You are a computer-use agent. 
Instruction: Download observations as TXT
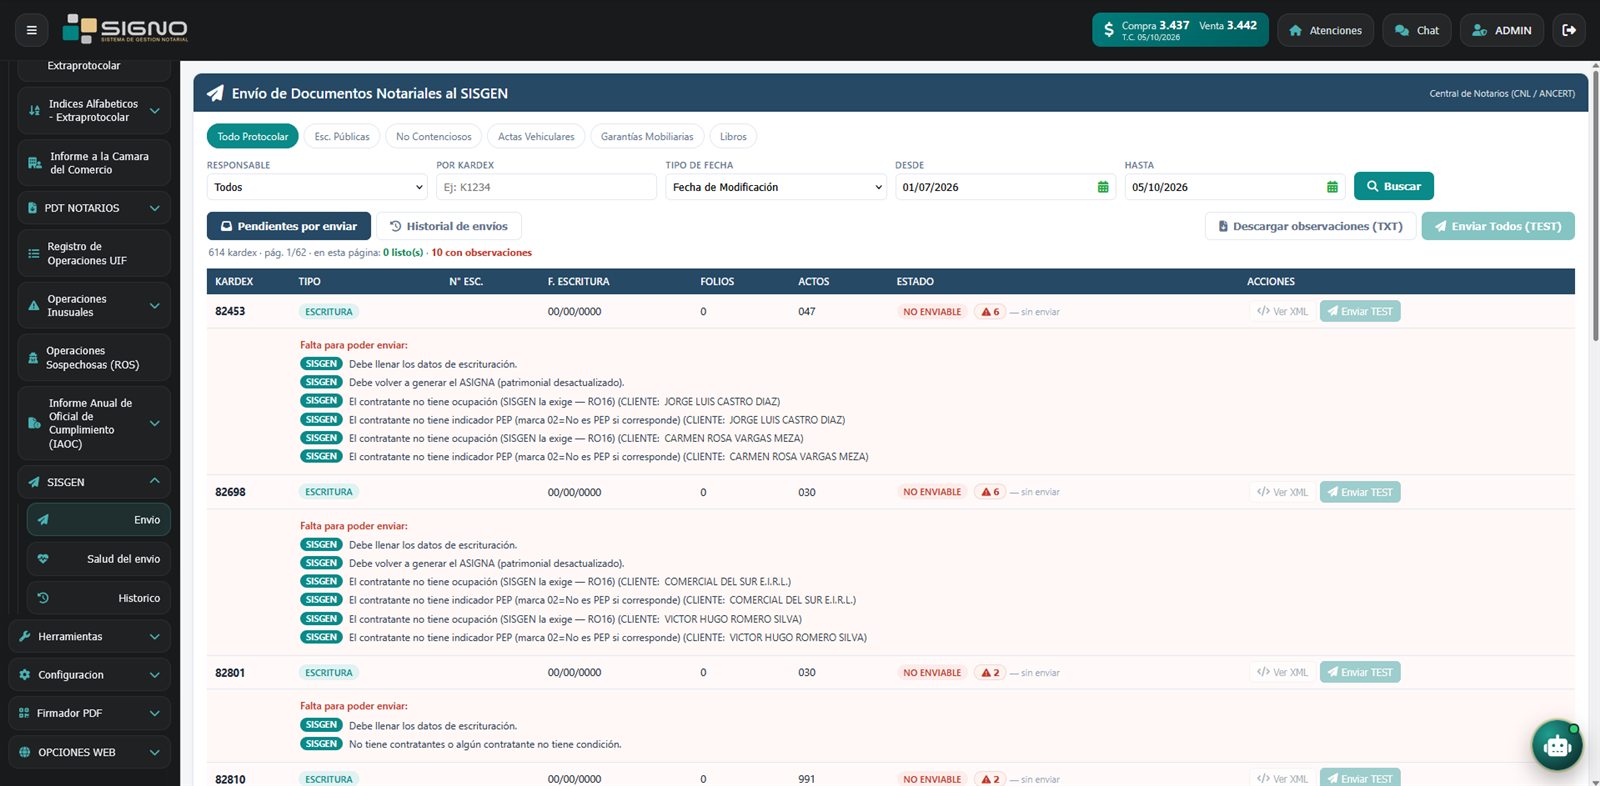pos(1310,226)
